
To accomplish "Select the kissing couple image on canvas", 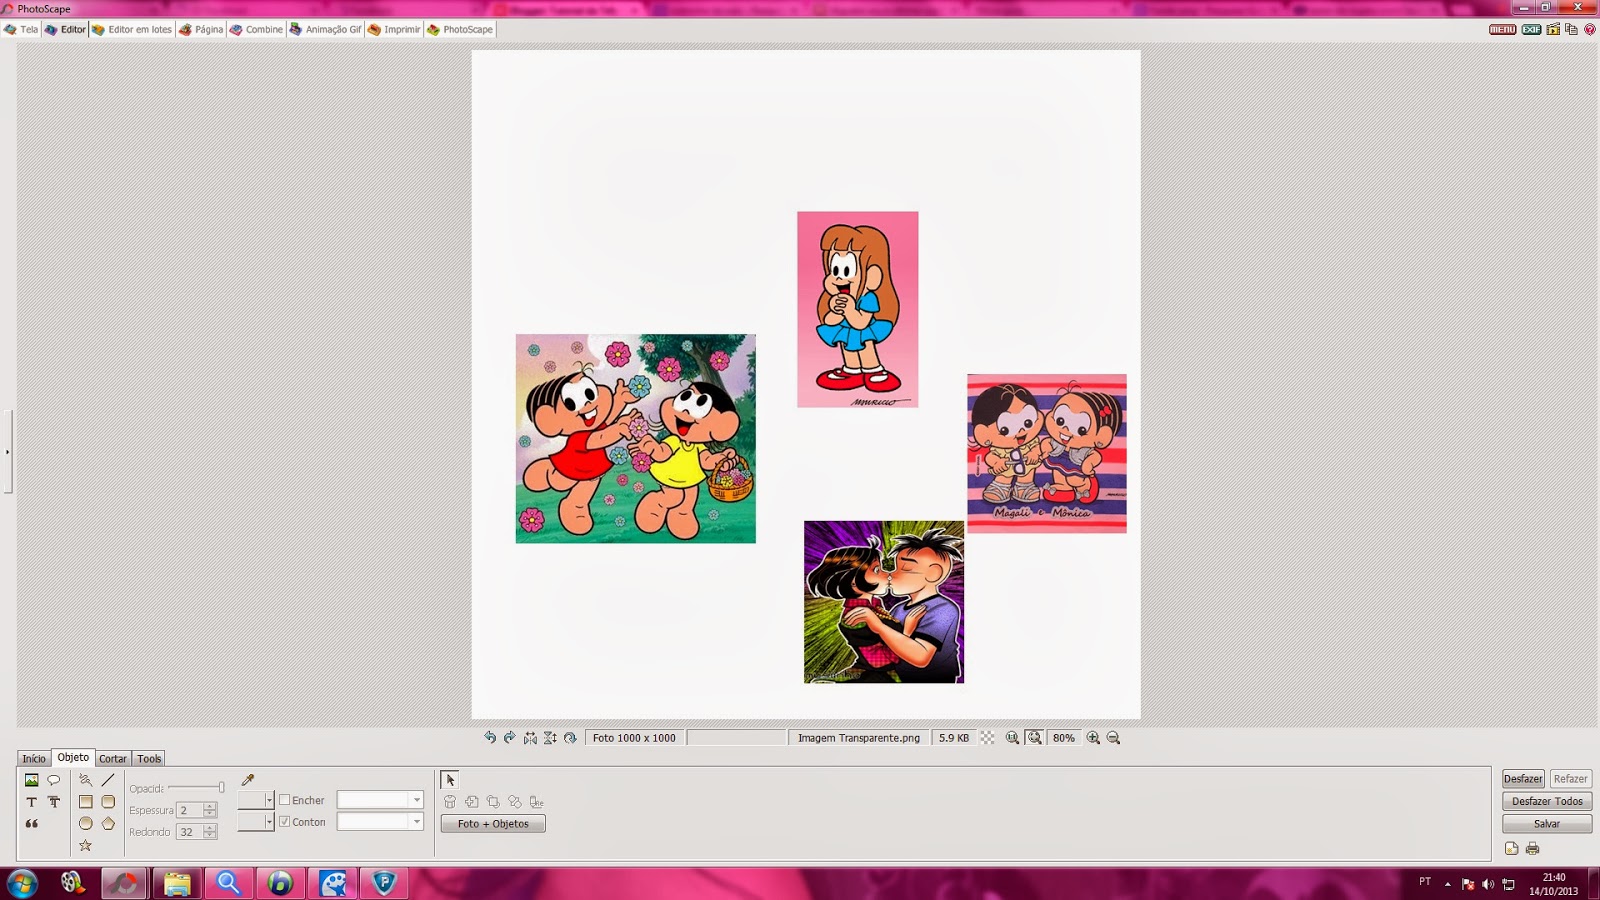I will pos(884,602).
